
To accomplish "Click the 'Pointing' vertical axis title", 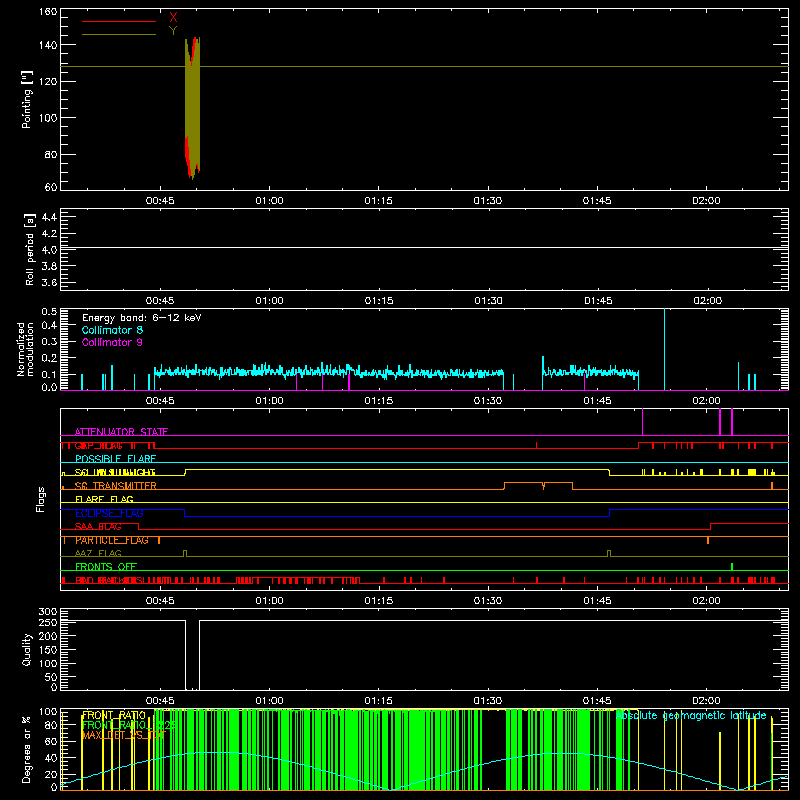I will [27, 99].
